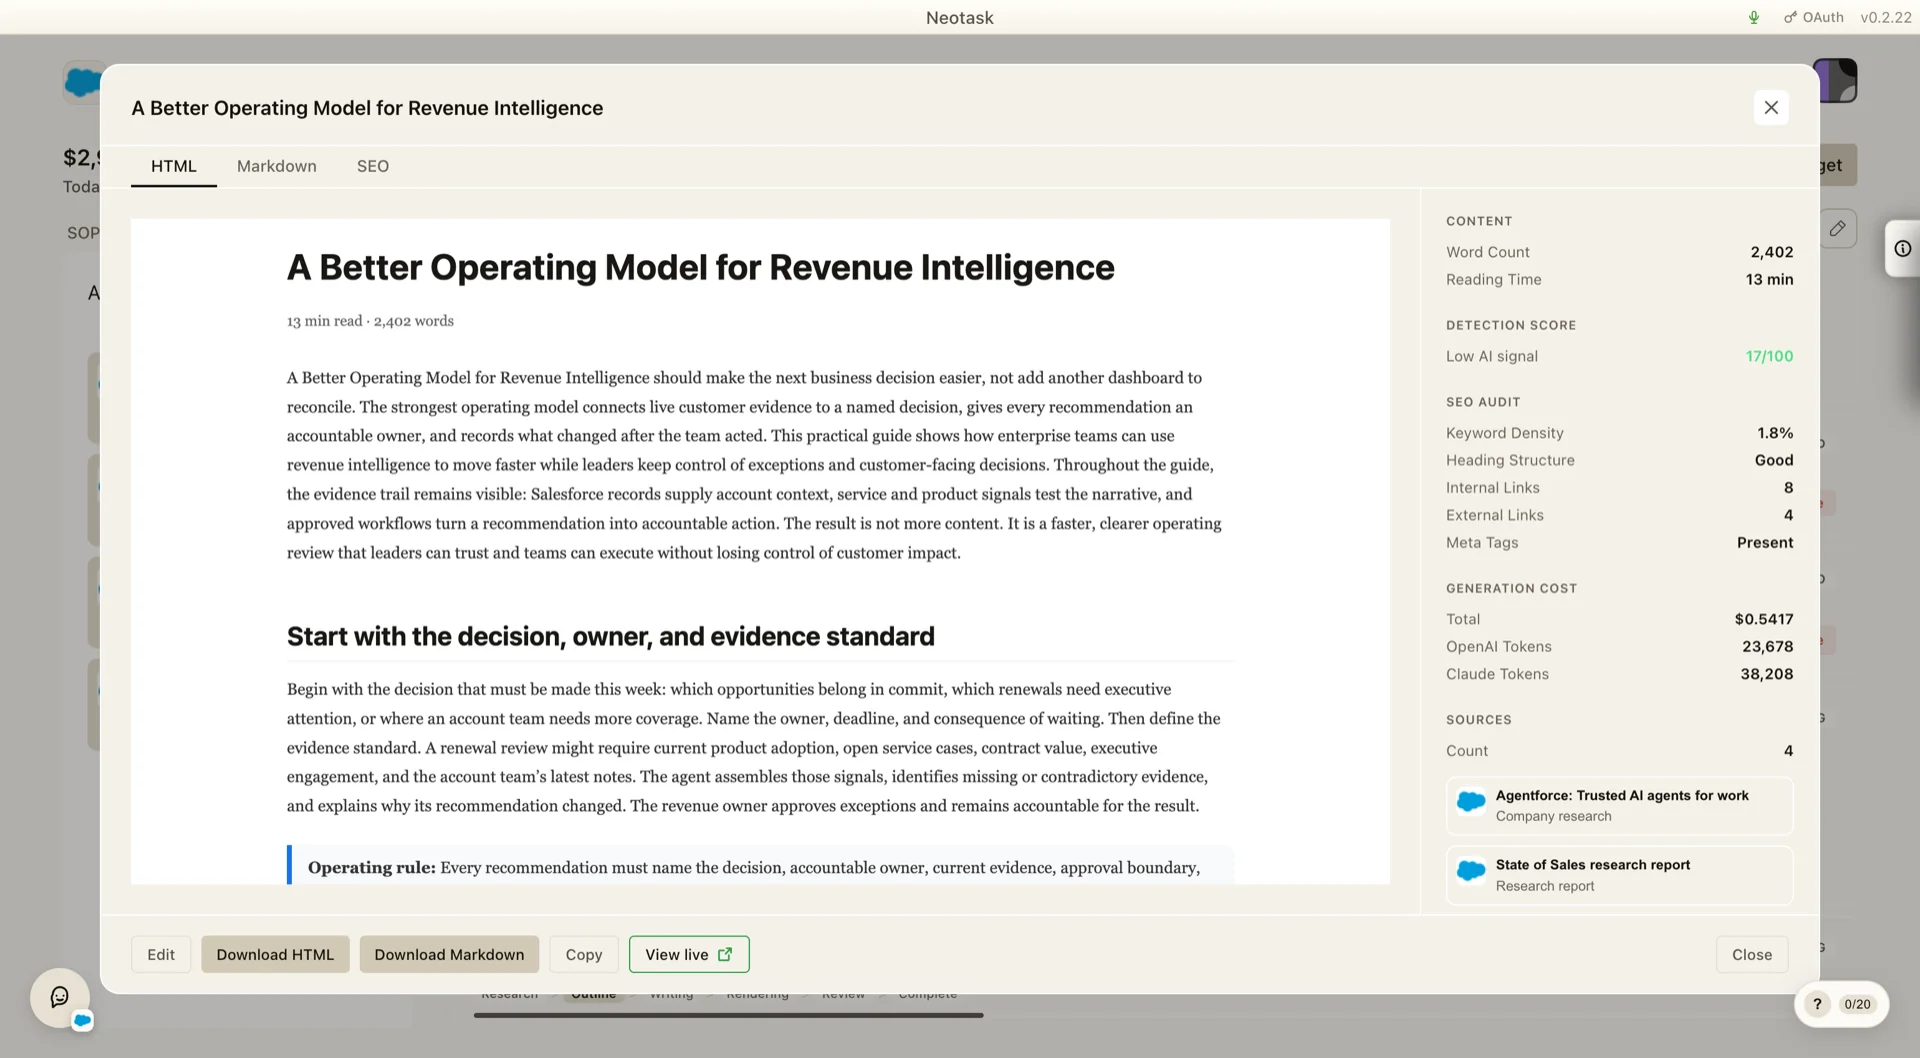Switch to the Markdown tab

click(277, 166)
